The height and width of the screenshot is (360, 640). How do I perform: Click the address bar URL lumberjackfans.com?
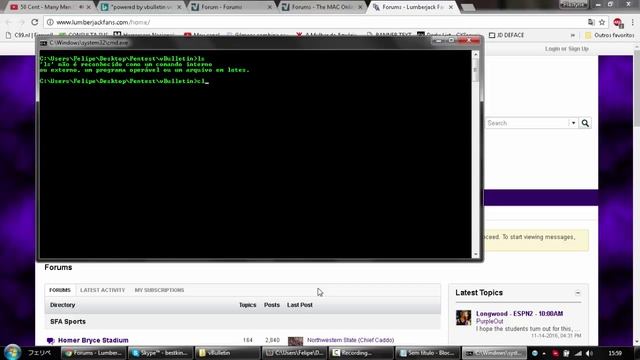pyautogui.click(x=103, y=22)
